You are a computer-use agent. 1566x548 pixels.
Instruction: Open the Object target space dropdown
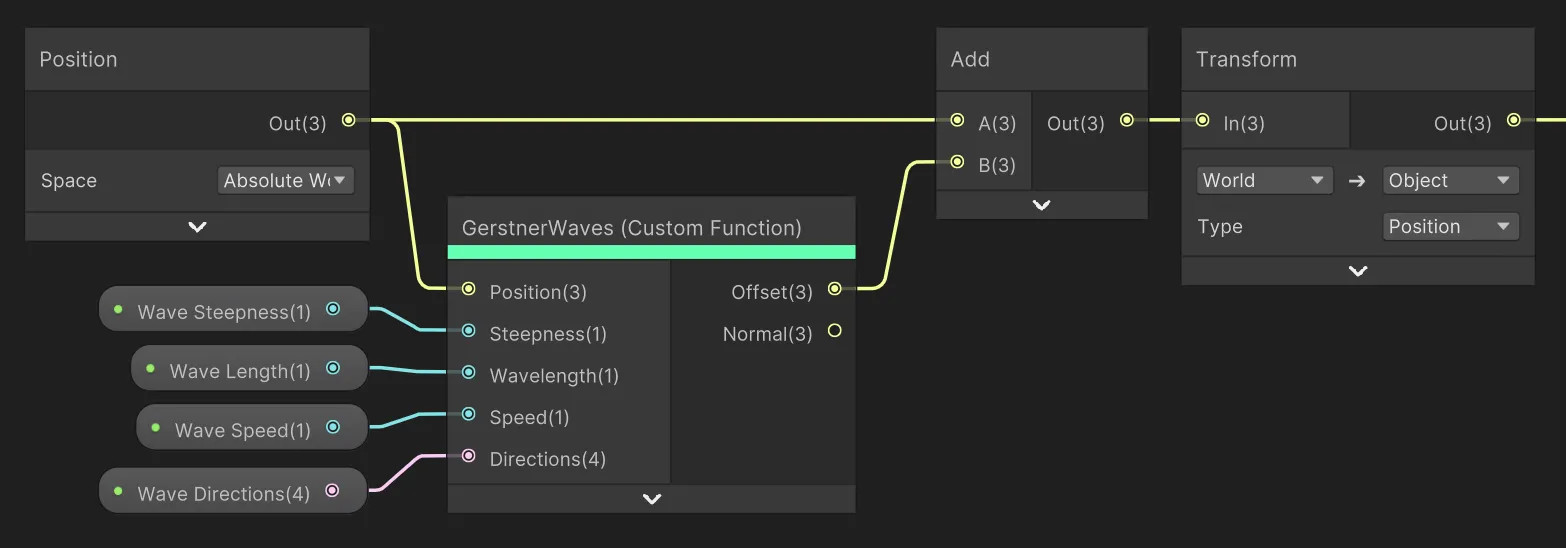pos(1451,180)
